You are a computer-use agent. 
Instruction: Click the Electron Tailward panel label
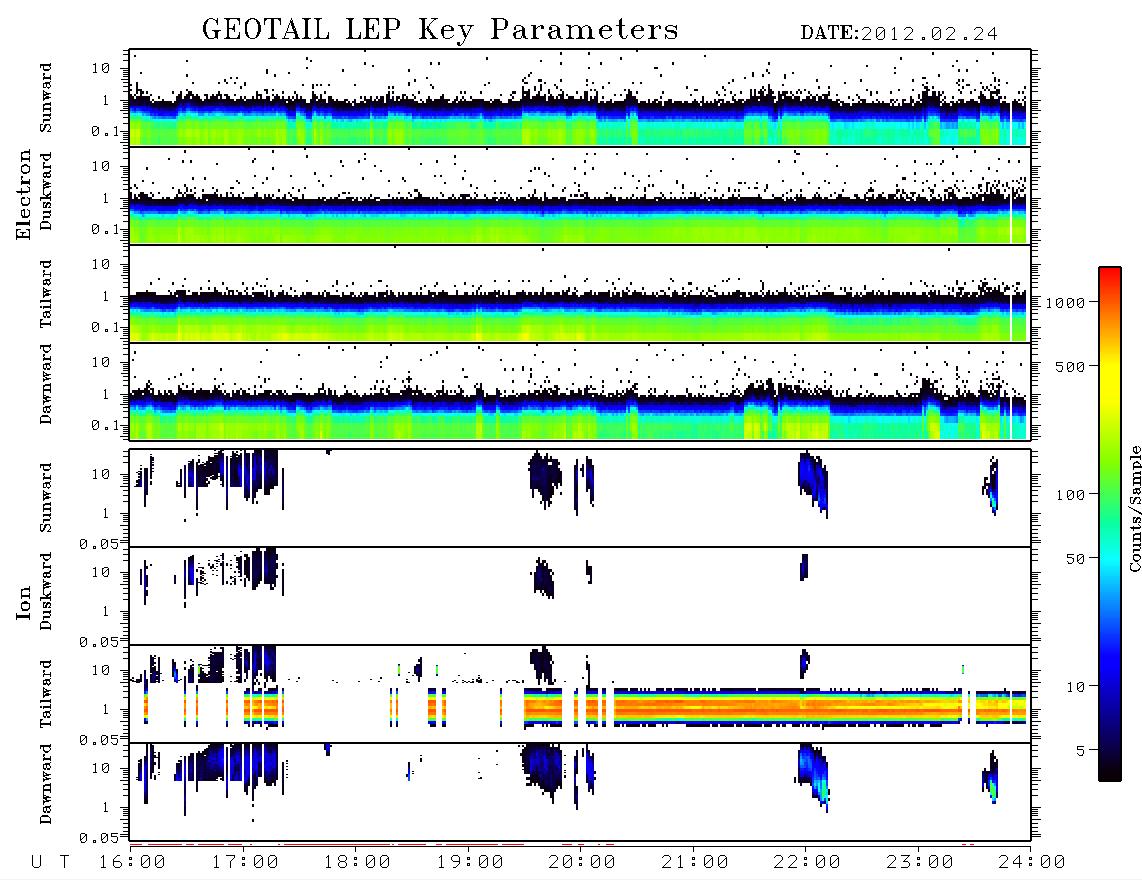click(x=46, y=294)
